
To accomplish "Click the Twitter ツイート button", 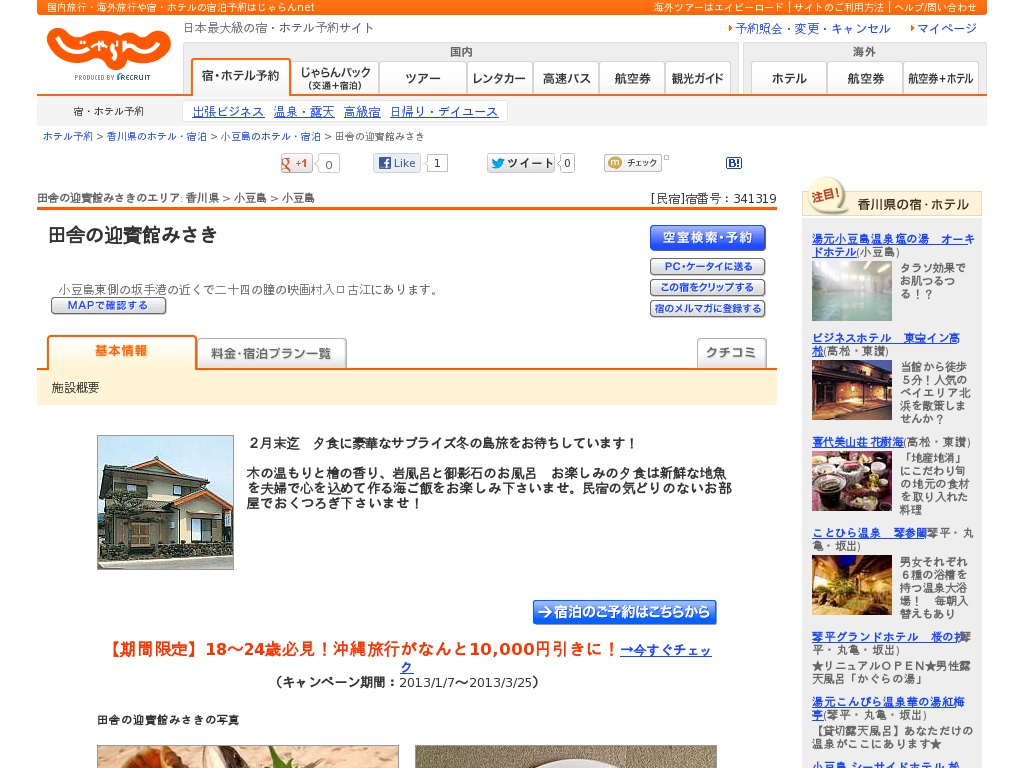I will [521, 163].
